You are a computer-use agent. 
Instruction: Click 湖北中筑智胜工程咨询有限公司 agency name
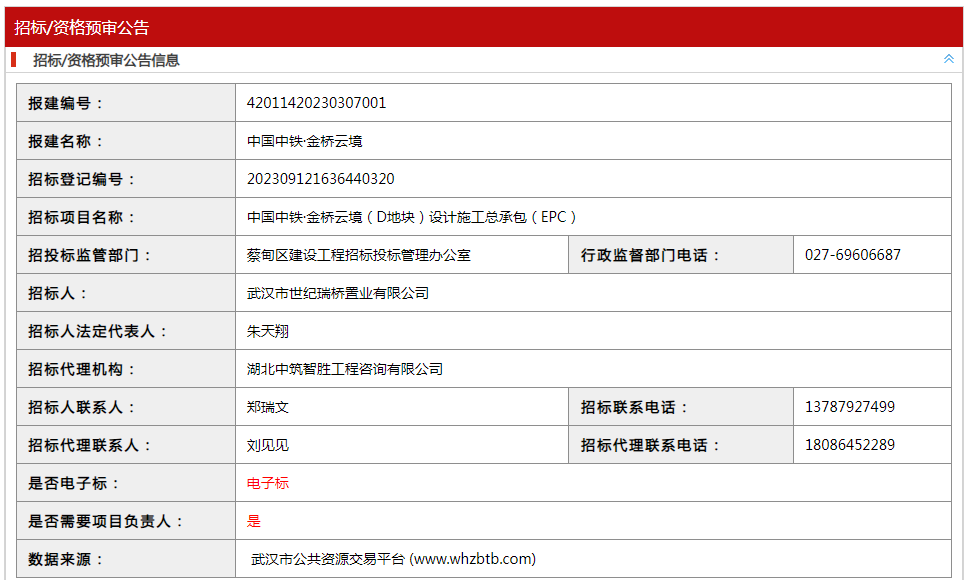[x=345, y=369]
